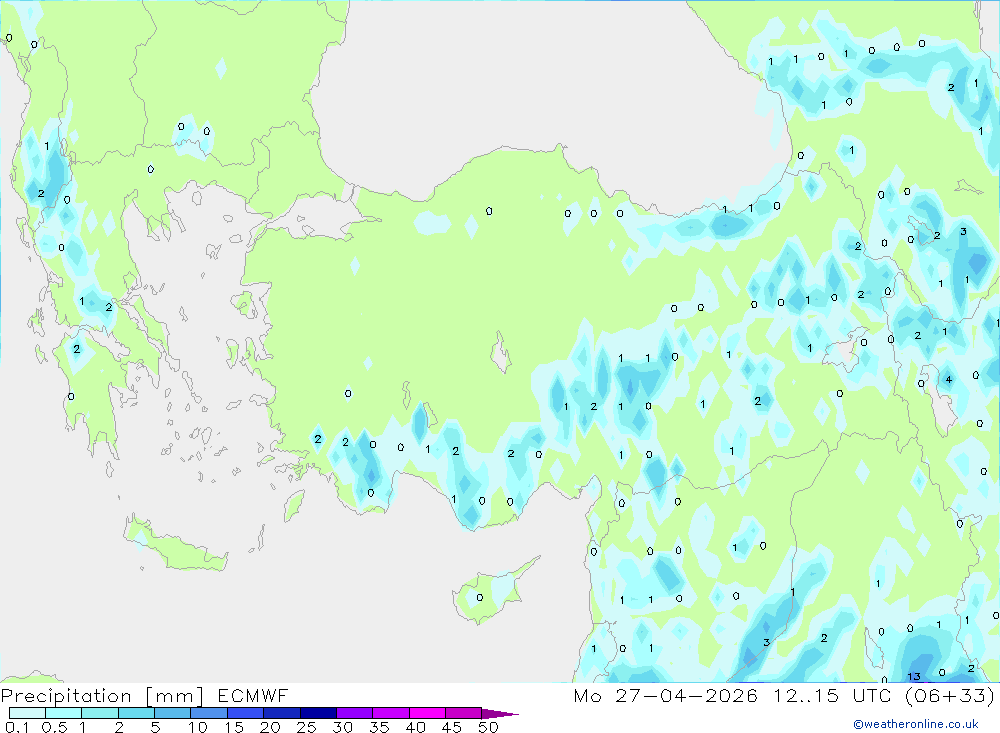
Task: Pick the 0.1–0.5 mm legend color swatch
Action: click(x=27, y=713)
